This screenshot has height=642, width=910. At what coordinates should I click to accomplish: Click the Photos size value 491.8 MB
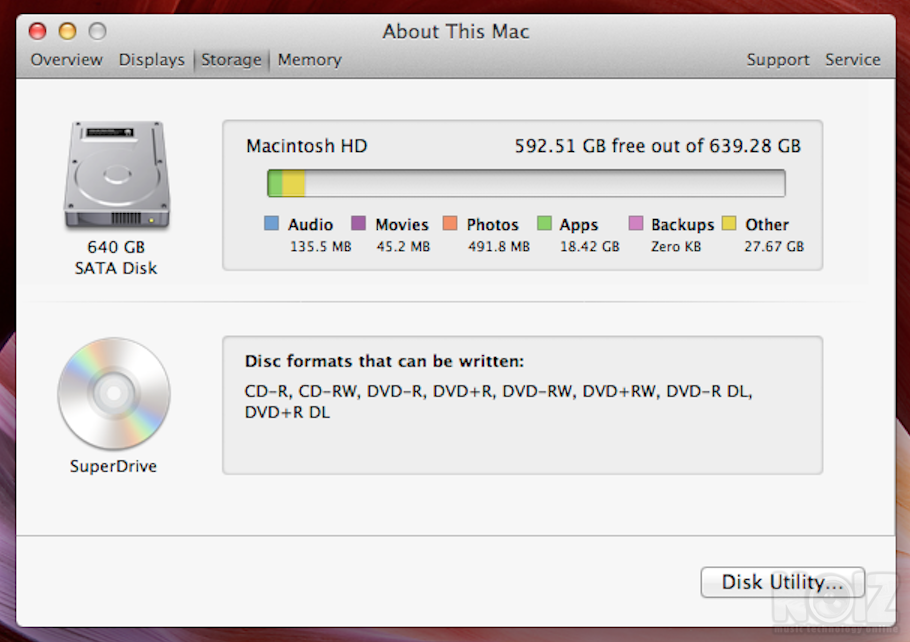[499, 247]
